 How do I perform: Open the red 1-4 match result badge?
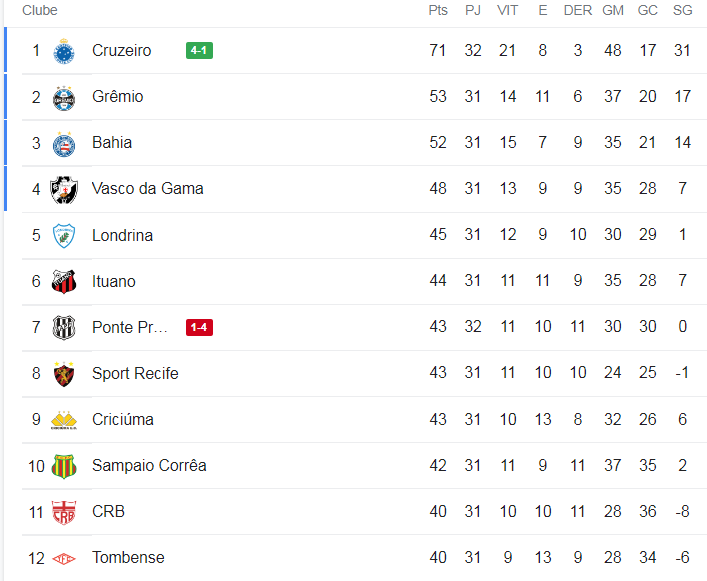click(199, 328)
